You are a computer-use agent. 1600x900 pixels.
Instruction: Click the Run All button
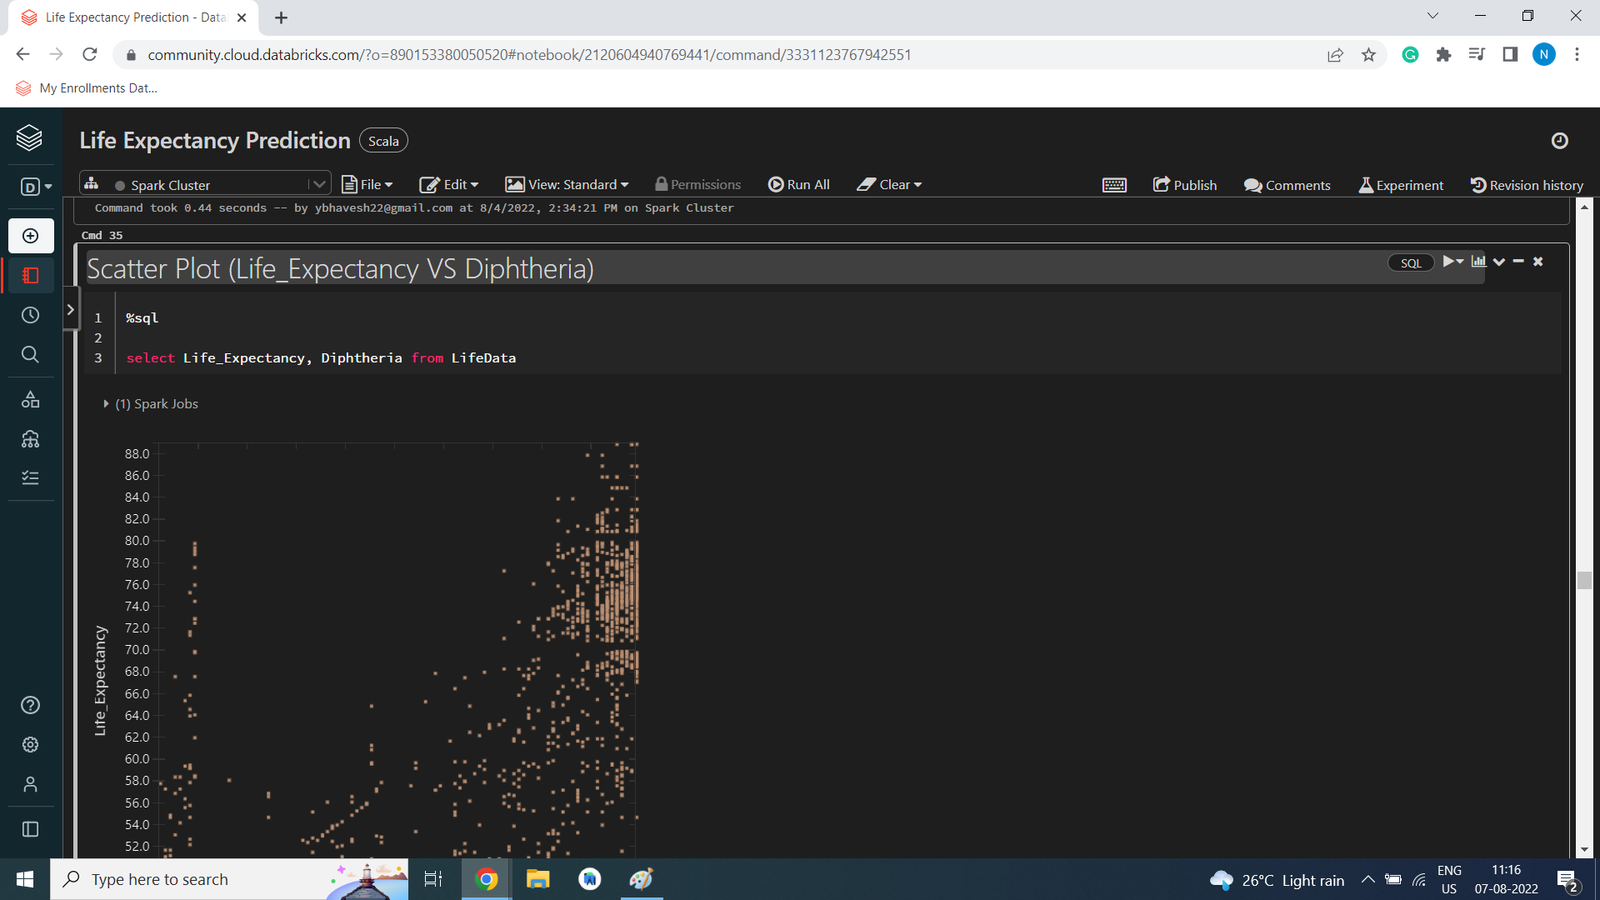click(799, 185)
